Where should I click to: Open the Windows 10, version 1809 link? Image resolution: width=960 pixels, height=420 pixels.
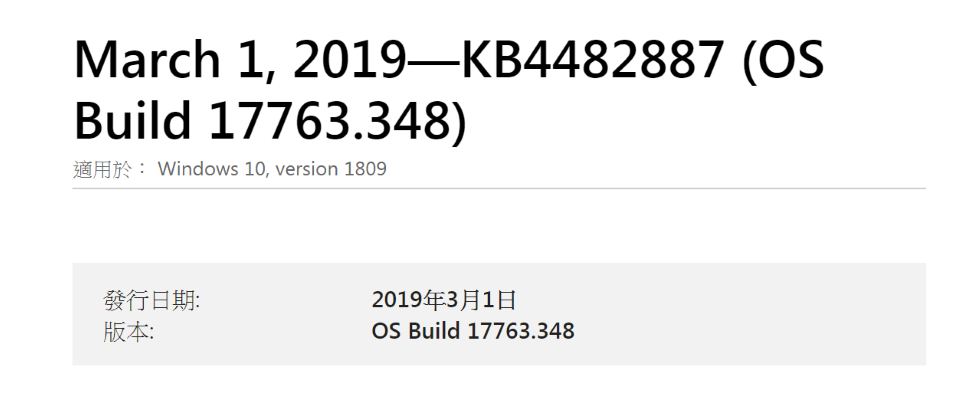(272, 169)
